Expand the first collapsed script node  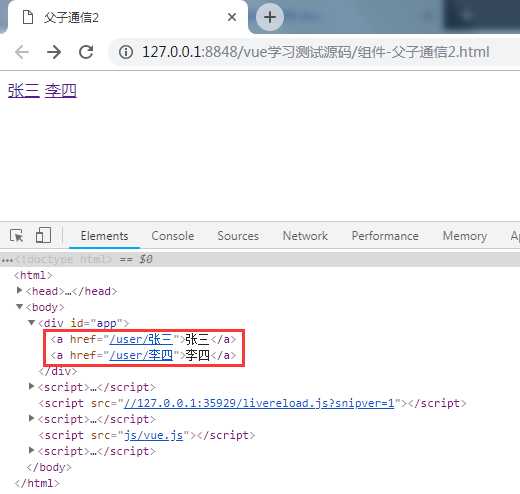click(x=31, y=386)
